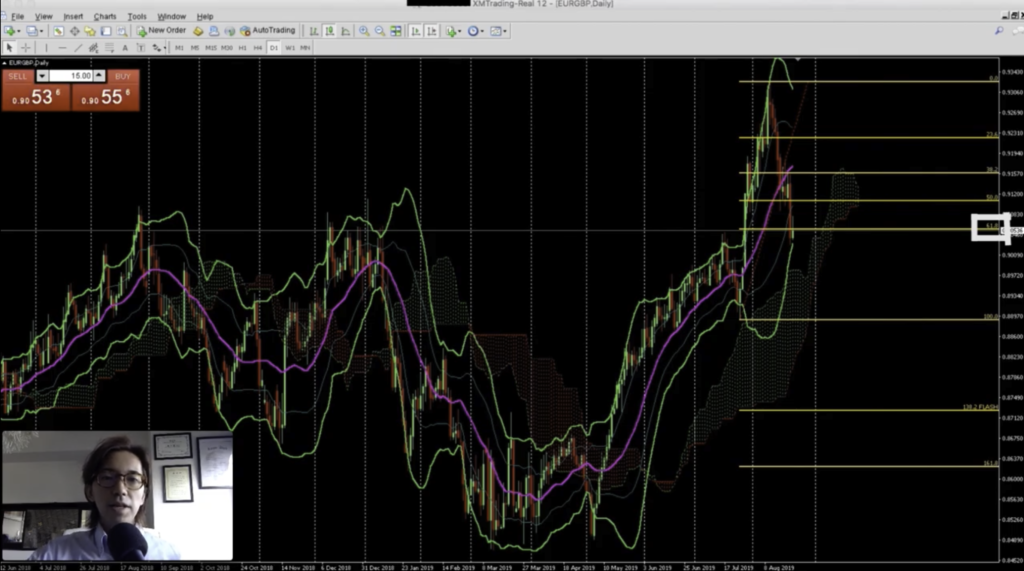Open the View menu
Image resolution: width=1024 pixels, height=571 pixels.
44,16
